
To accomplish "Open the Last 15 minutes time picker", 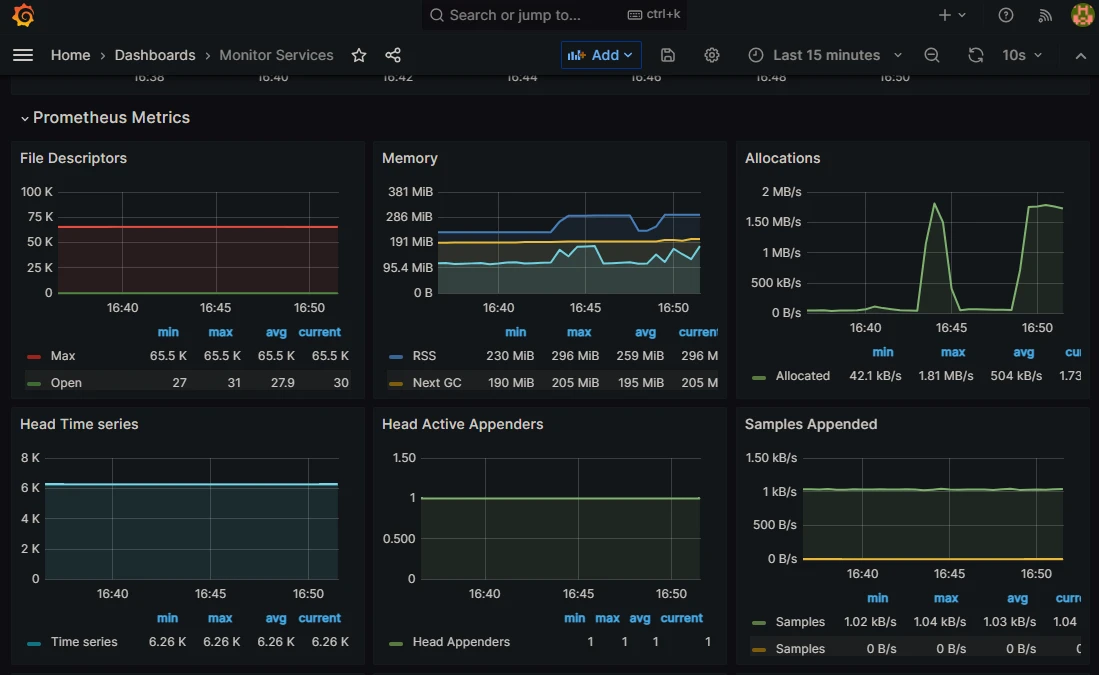I will click(x=825, y=55).
